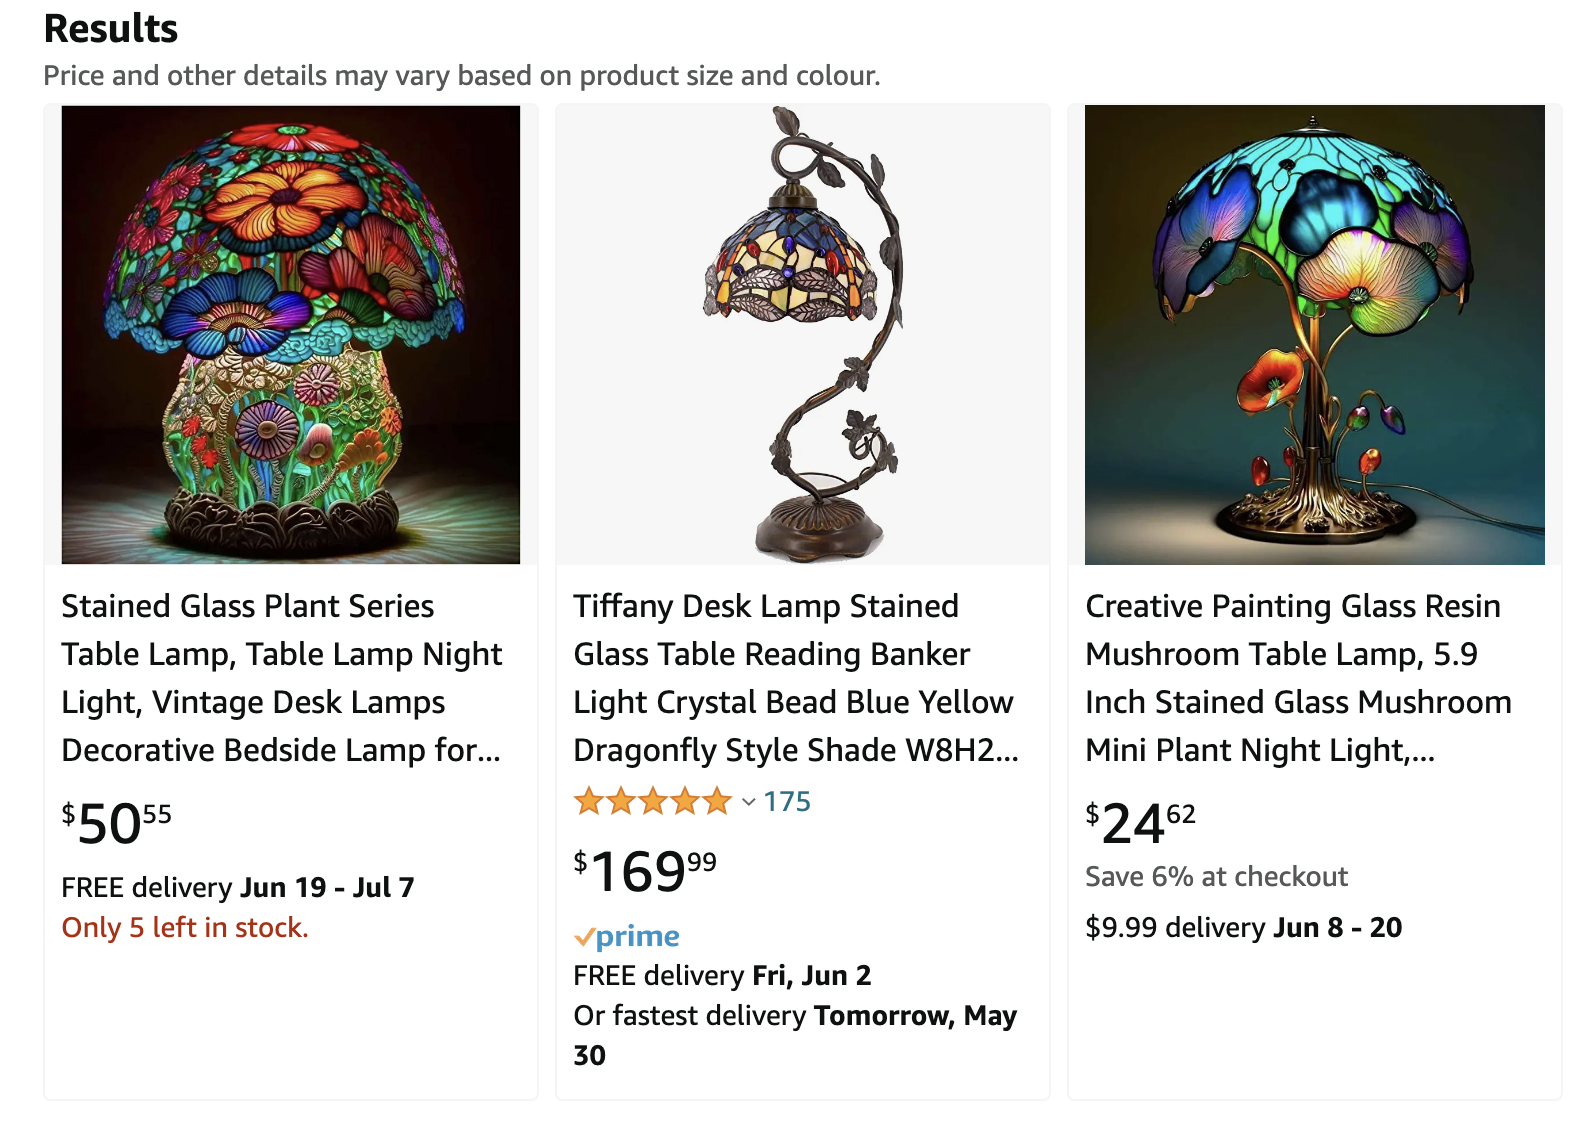Click FREE delivery Jun 19 - Jul 7 text
Screen dimensions: 1578x1122
[x=238, y=887]
